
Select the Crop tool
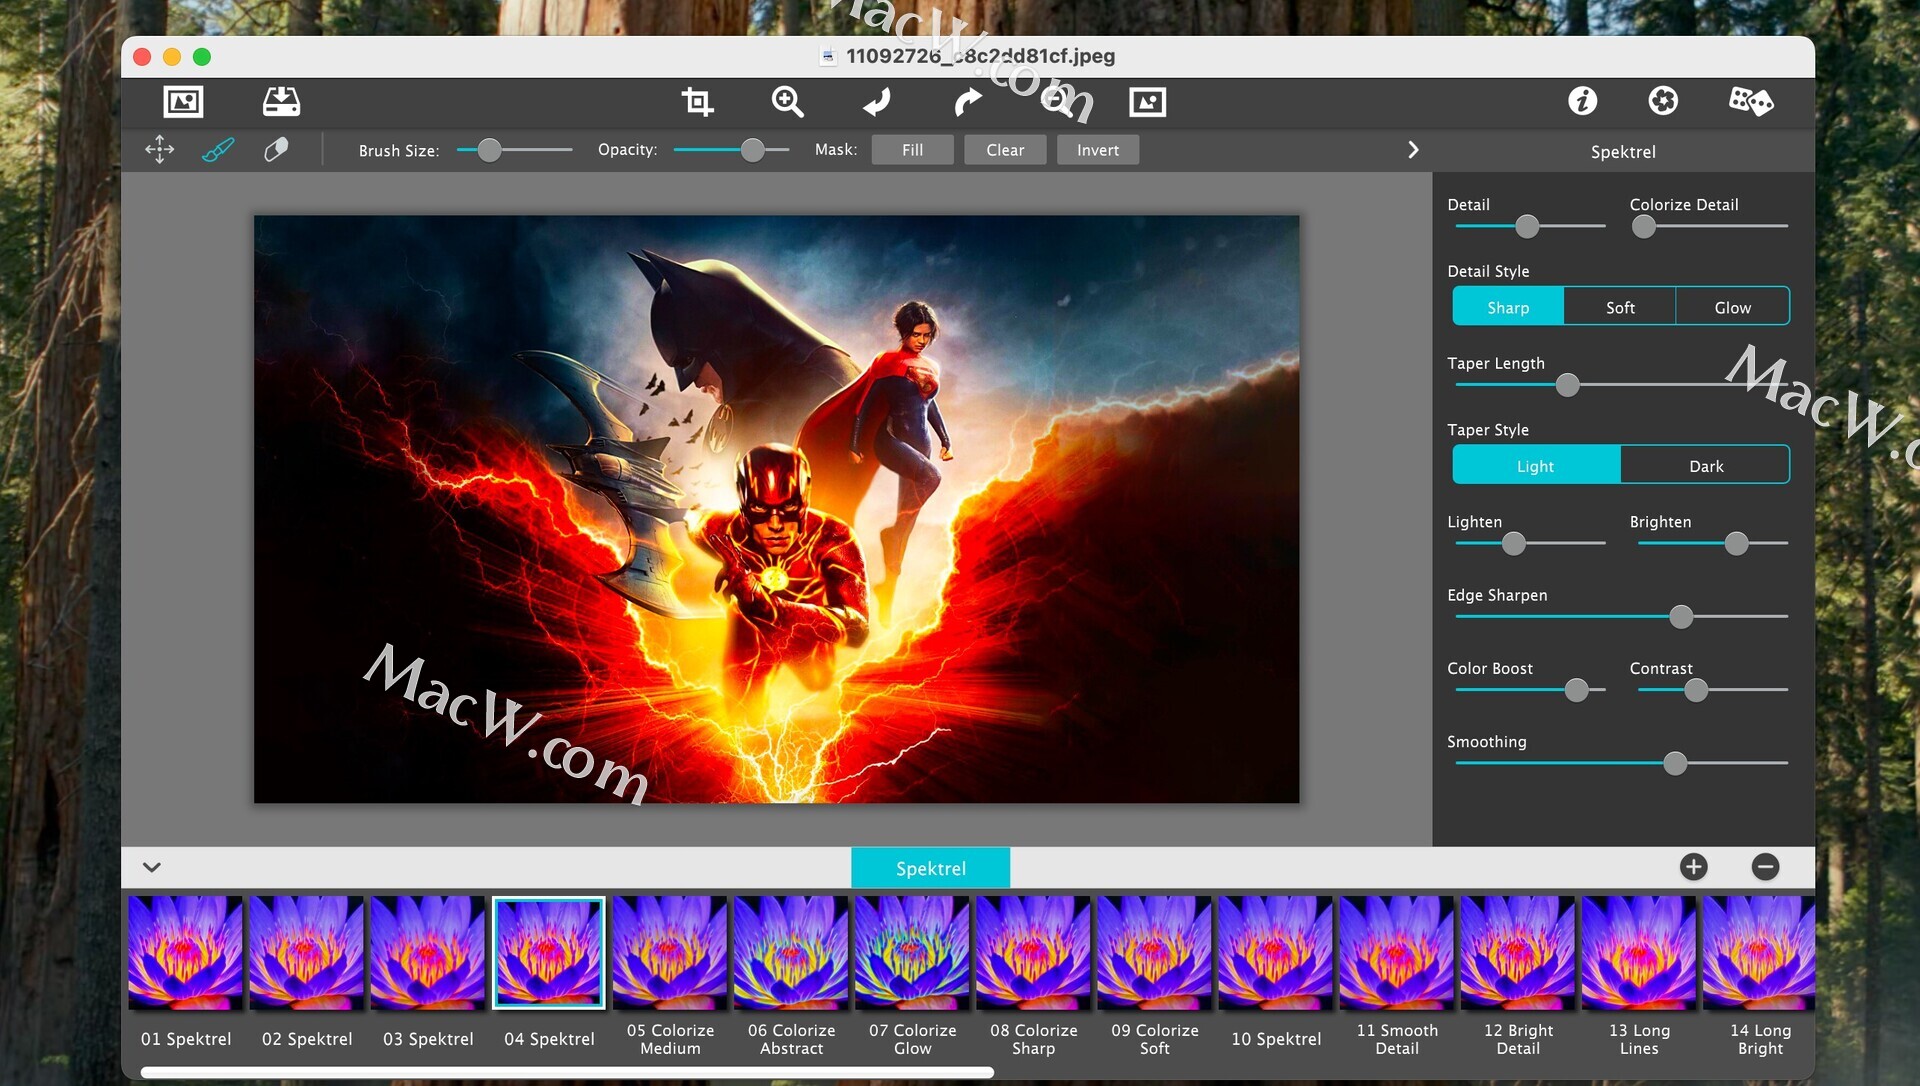pos(697,101)
